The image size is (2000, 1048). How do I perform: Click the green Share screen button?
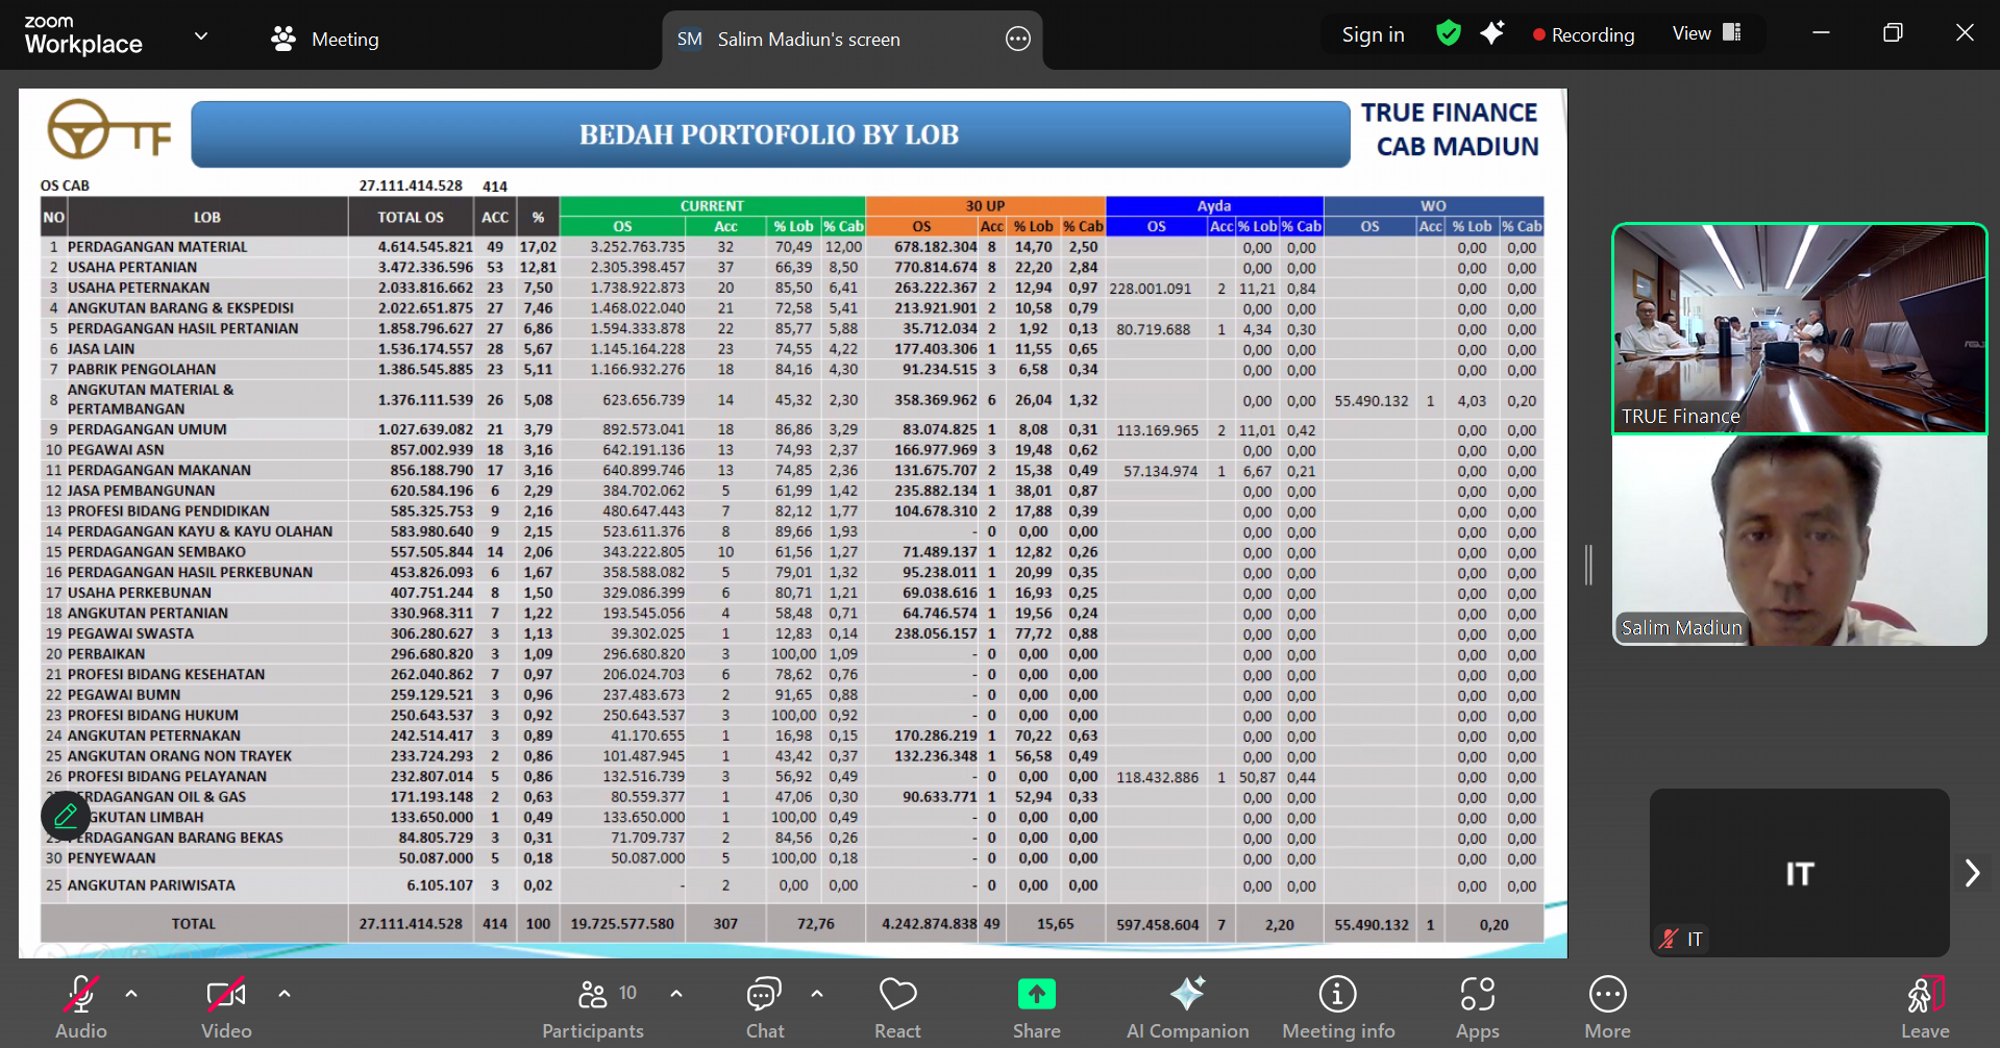1036,1007
